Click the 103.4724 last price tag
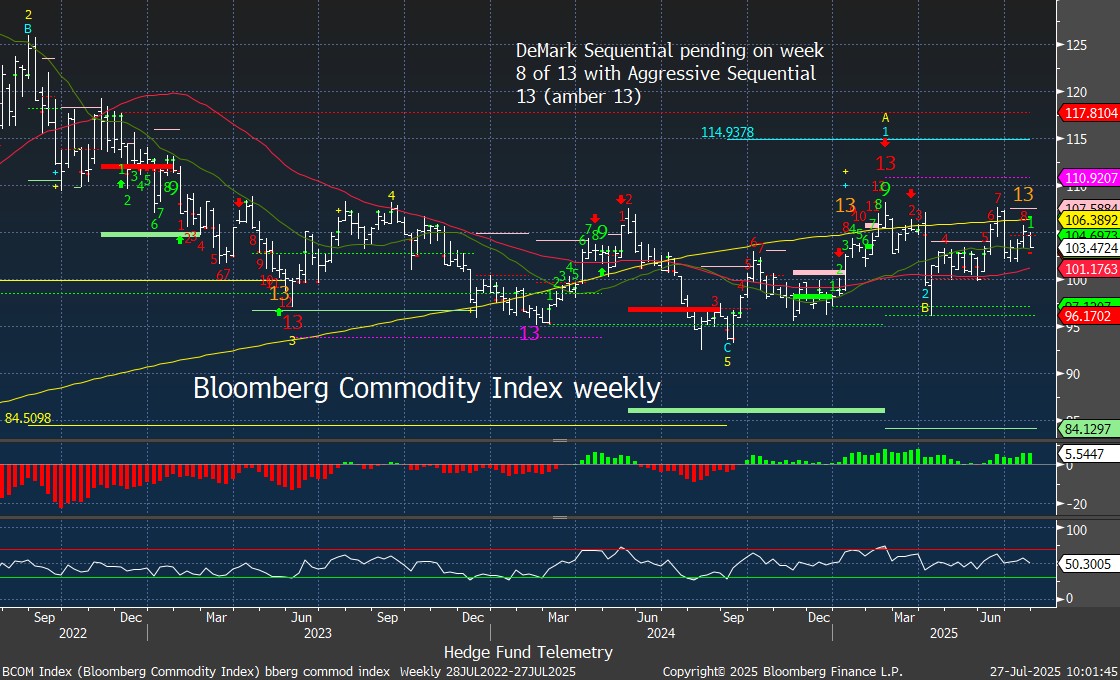 [x=1089, y=249]
